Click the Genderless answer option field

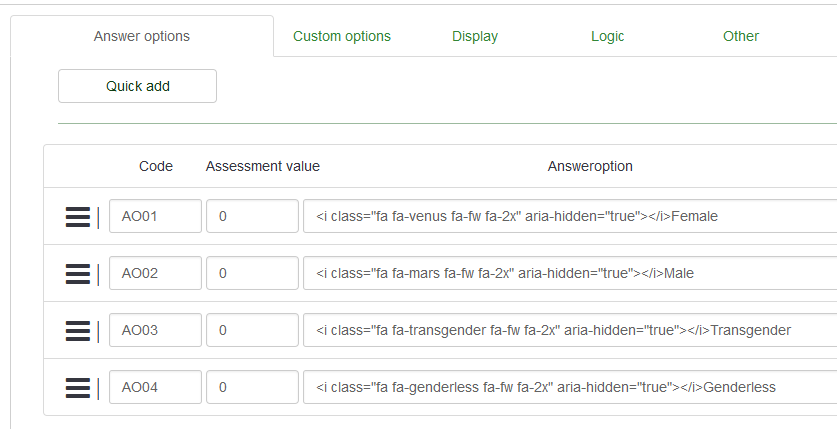point(570,387)
